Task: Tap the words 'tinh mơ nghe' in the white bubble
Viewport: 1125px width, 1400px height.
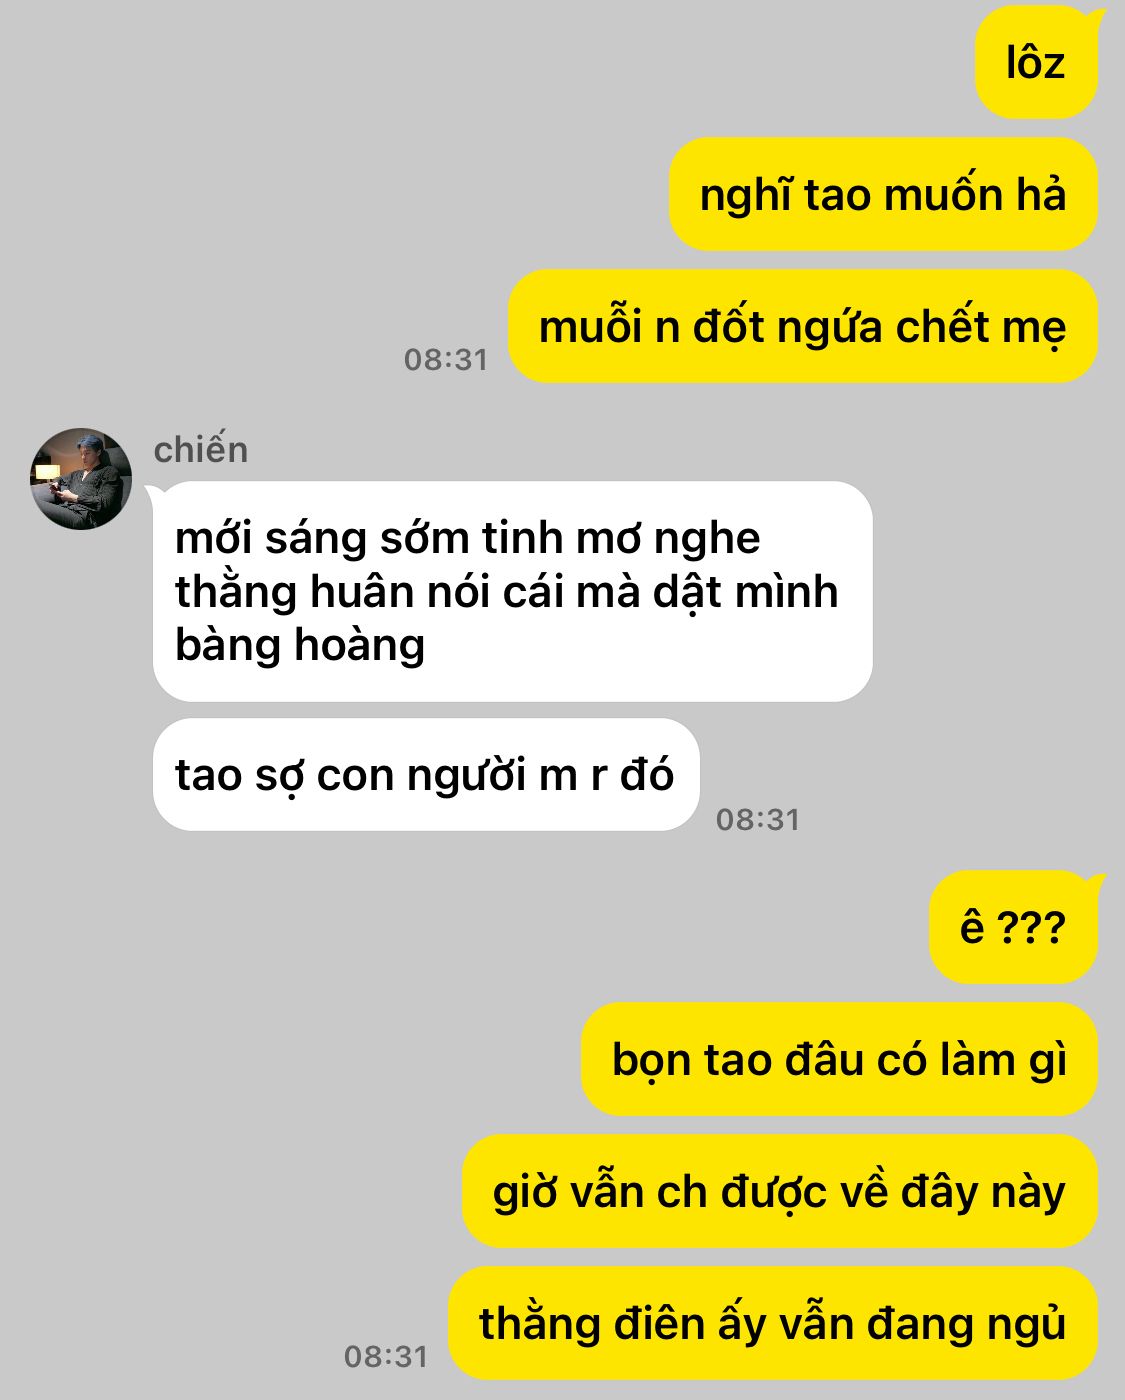Action: click(x=621, y=539)
